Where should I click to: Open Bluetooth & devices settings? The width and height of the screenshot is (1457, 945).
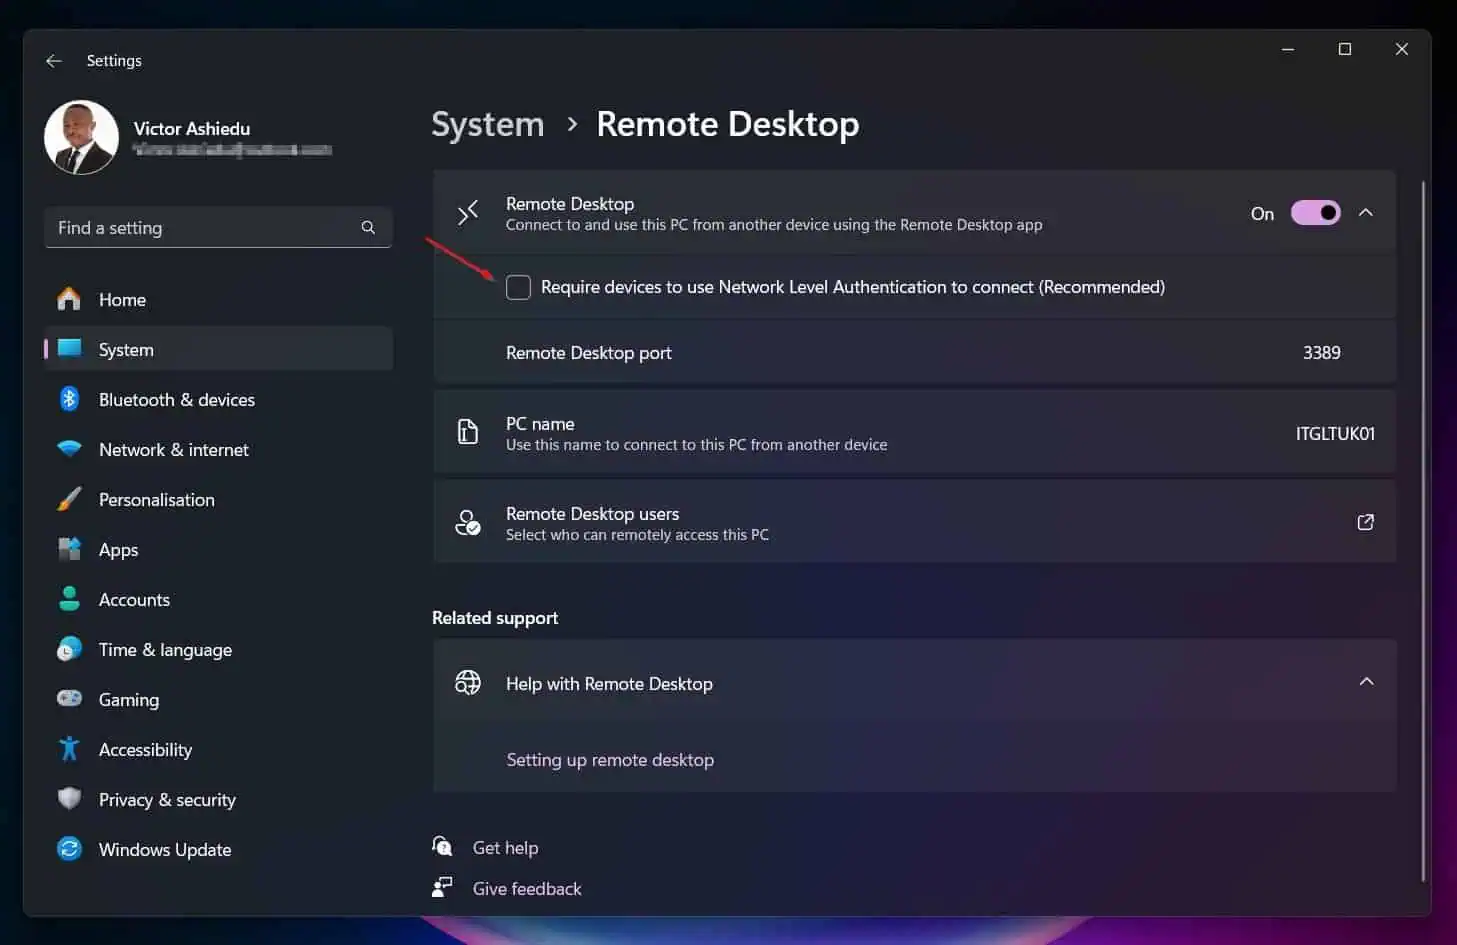click(x=218, y=400)
